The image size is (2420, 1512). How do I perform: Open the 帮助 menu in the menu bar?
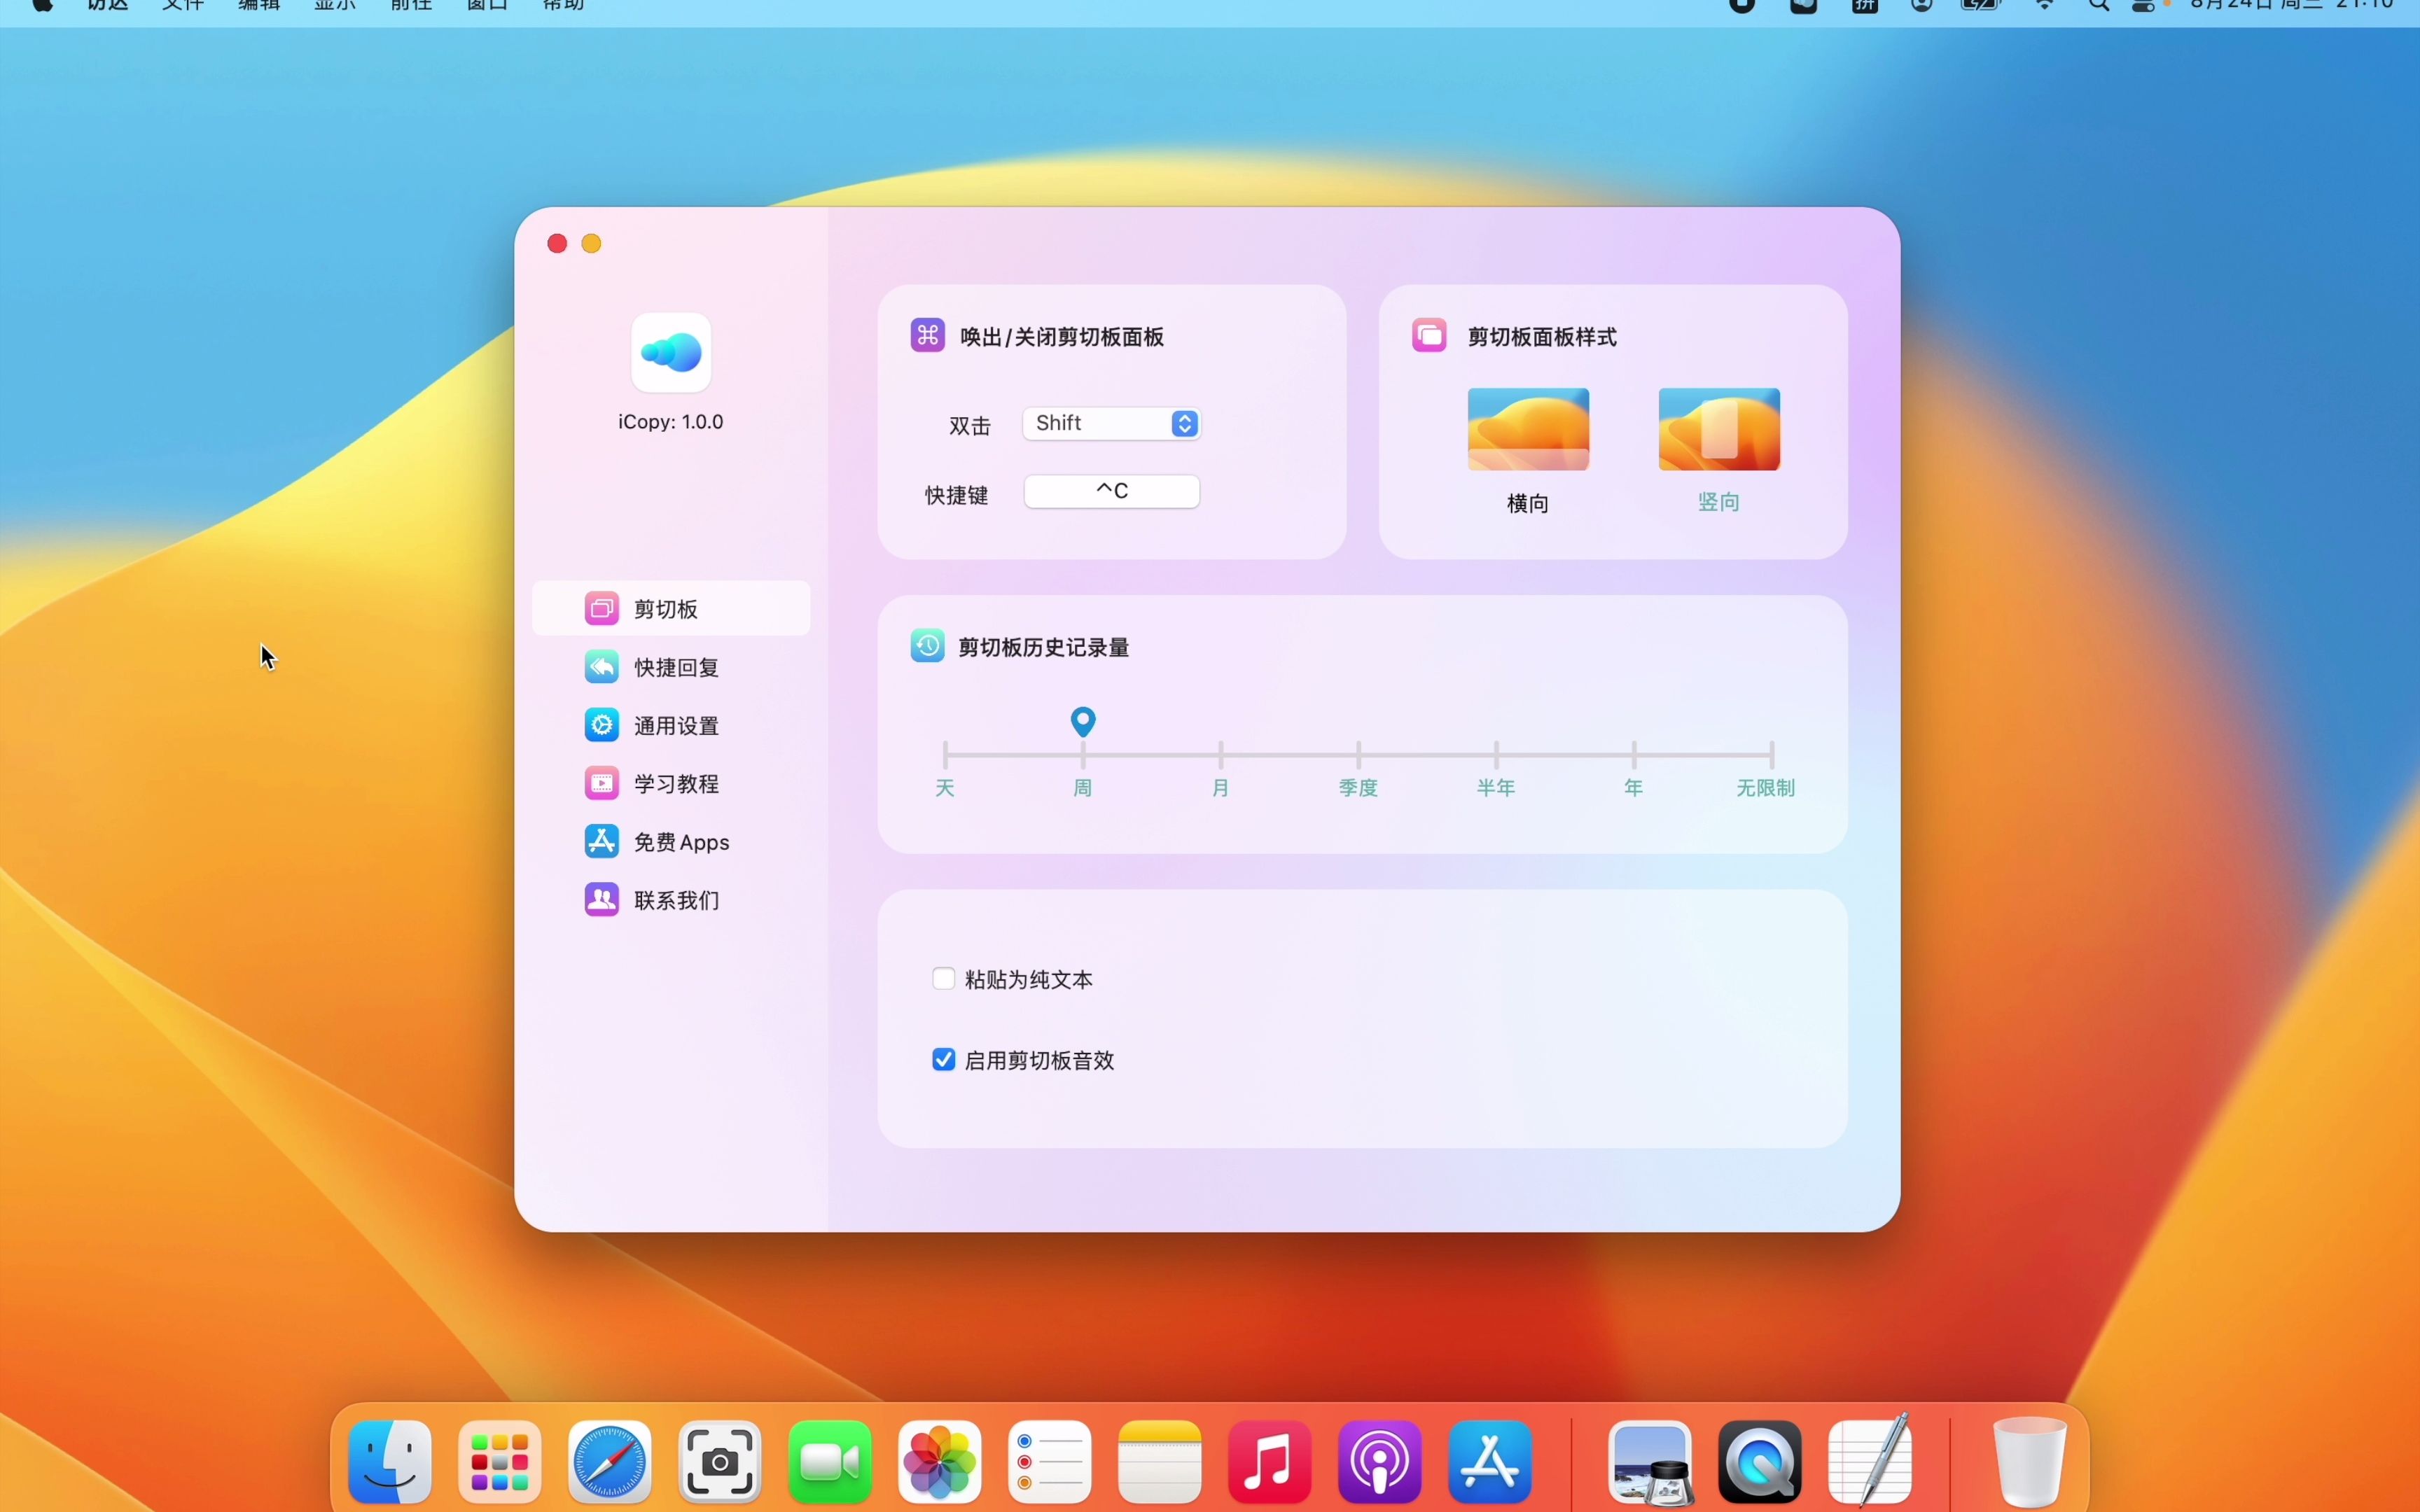[x=563, y=6]
